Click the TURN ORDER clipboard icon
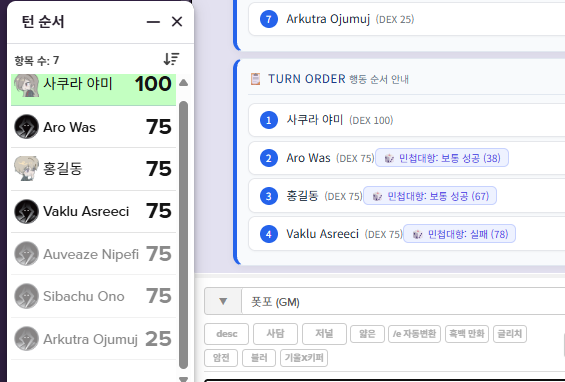 255,79
